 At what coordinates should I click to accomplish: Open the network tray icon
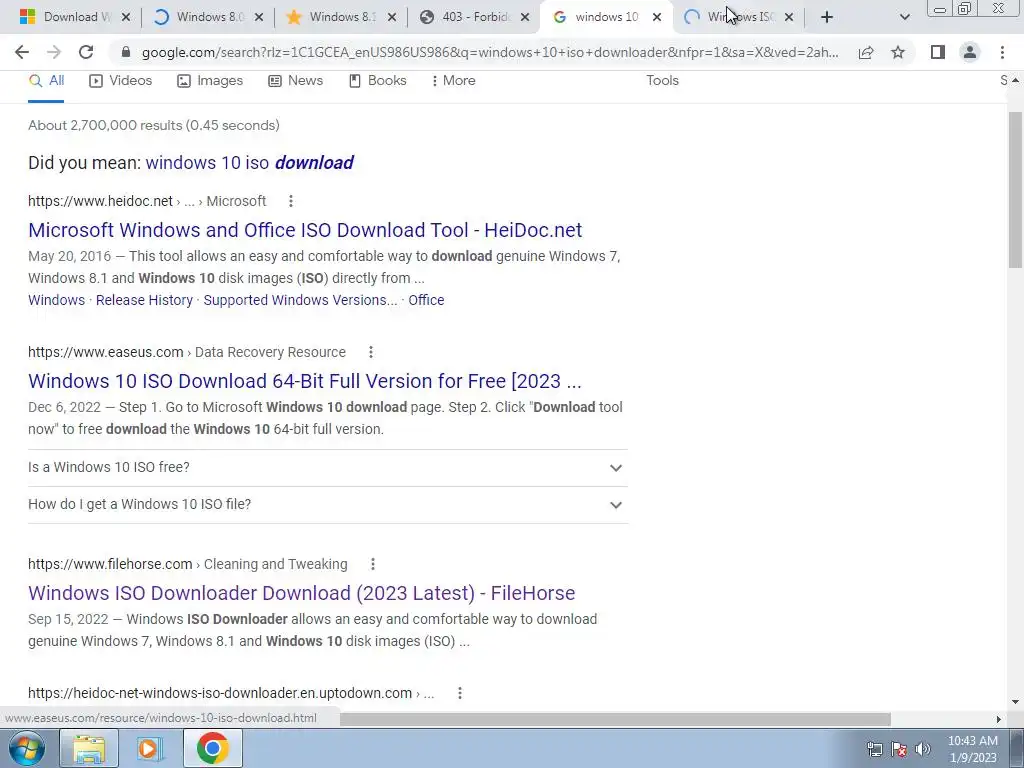coord(874,749)
